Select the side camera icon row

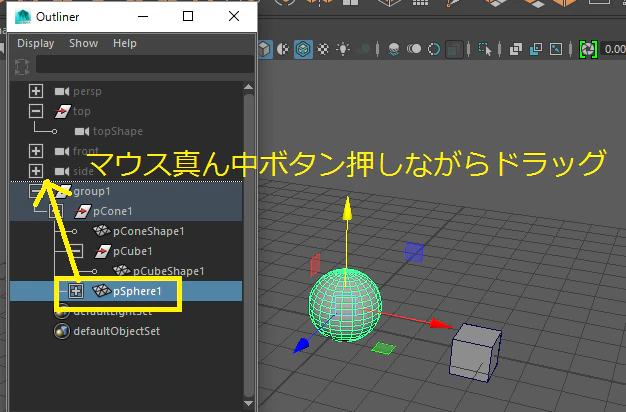126,171
